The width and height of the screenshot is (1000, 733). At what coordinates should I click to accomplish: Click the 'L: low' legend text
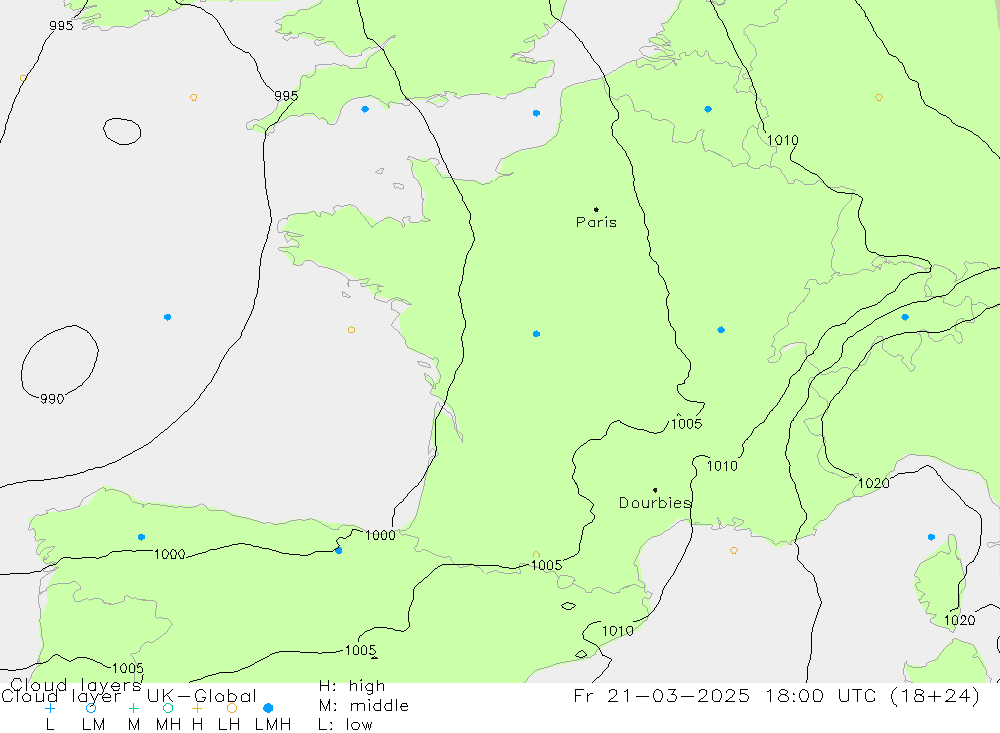click(x=345, y=725)
